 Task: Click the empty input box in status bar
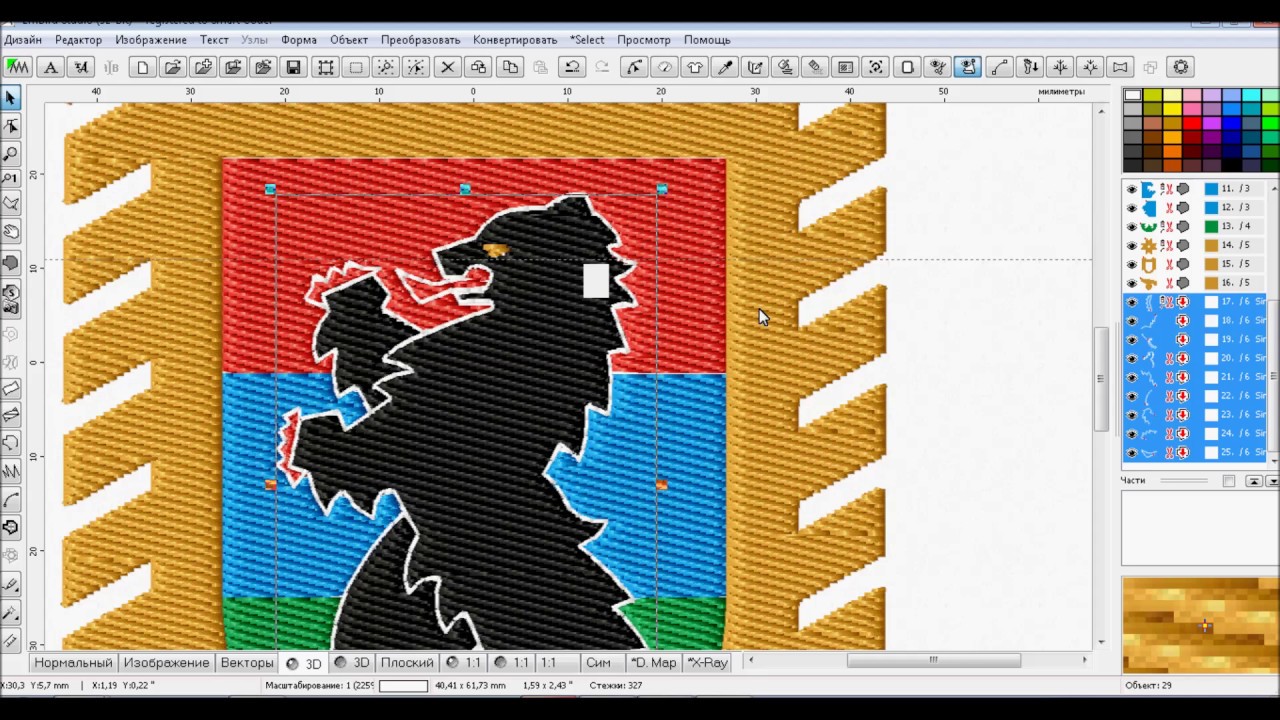[403, 686]
